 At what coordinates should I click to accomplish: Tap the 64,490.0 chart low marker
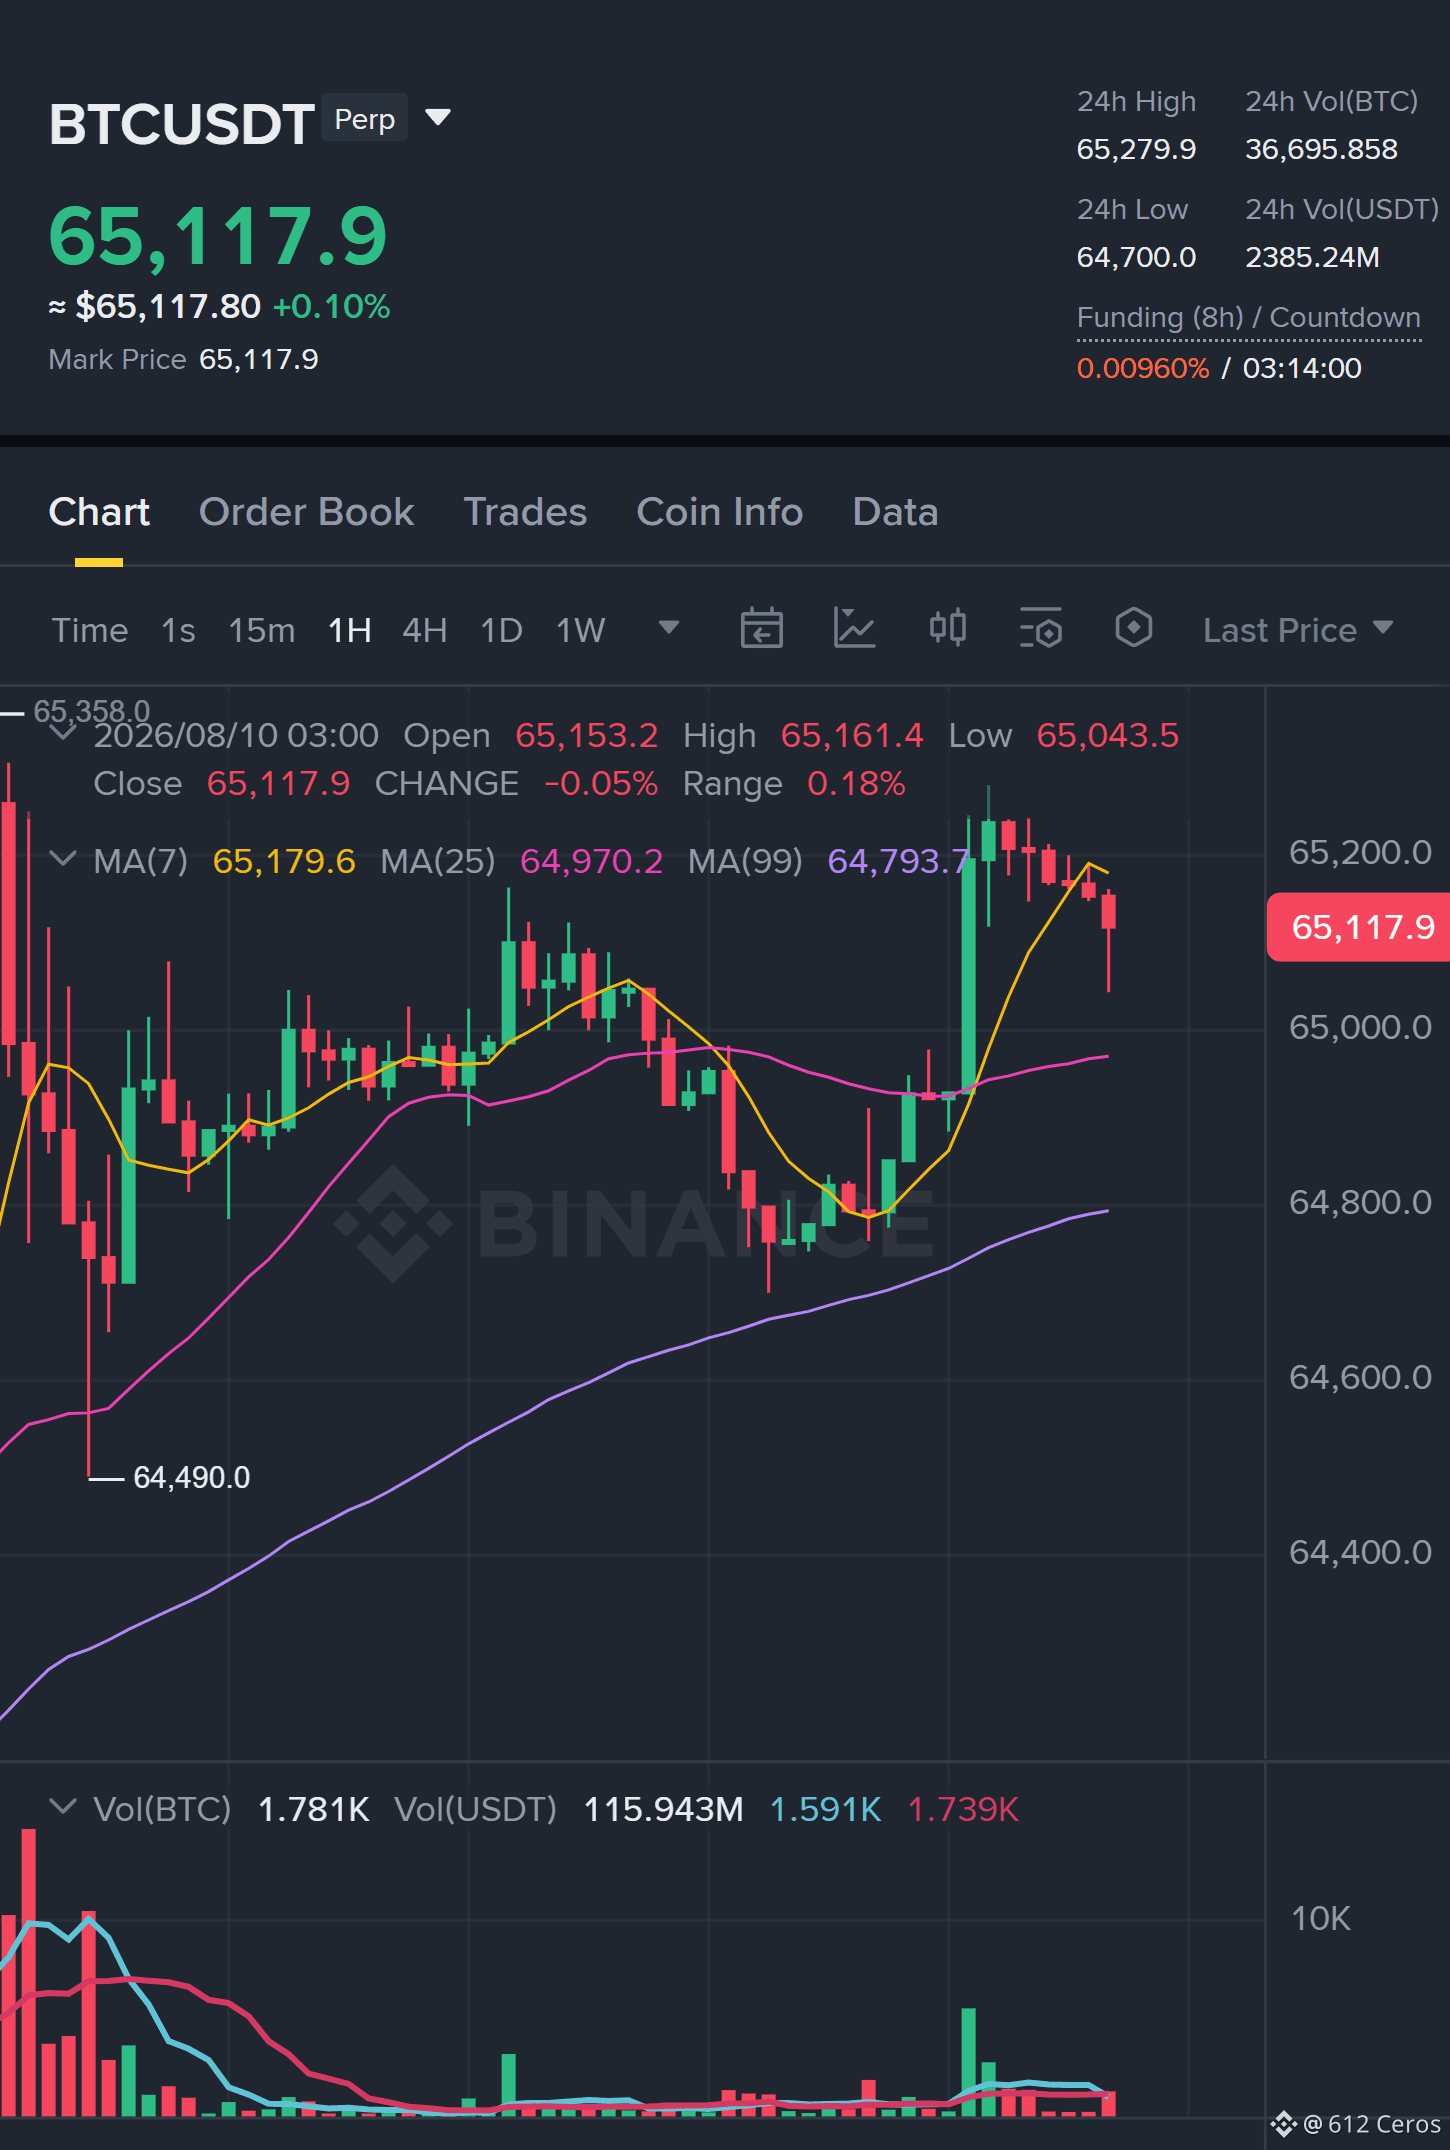(192, 1477)
